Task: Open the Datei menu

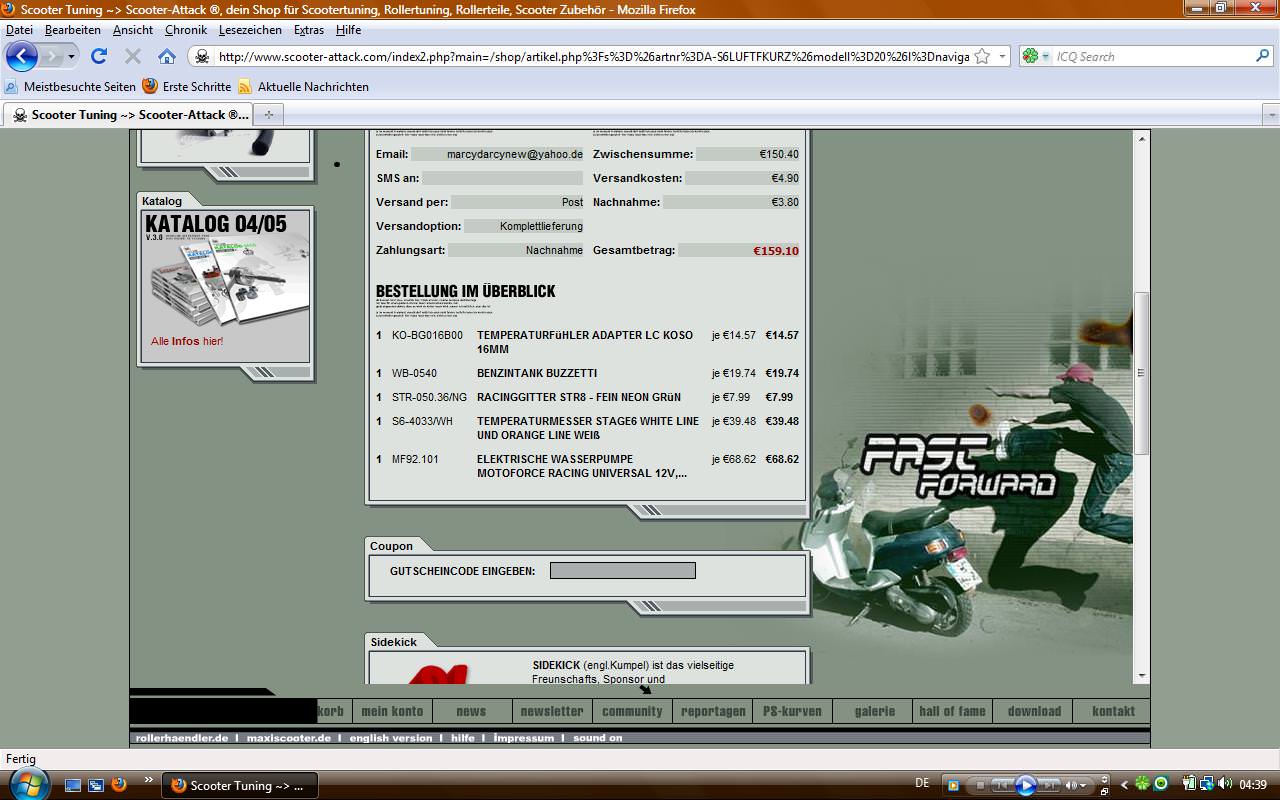Action: click(19, 30)
